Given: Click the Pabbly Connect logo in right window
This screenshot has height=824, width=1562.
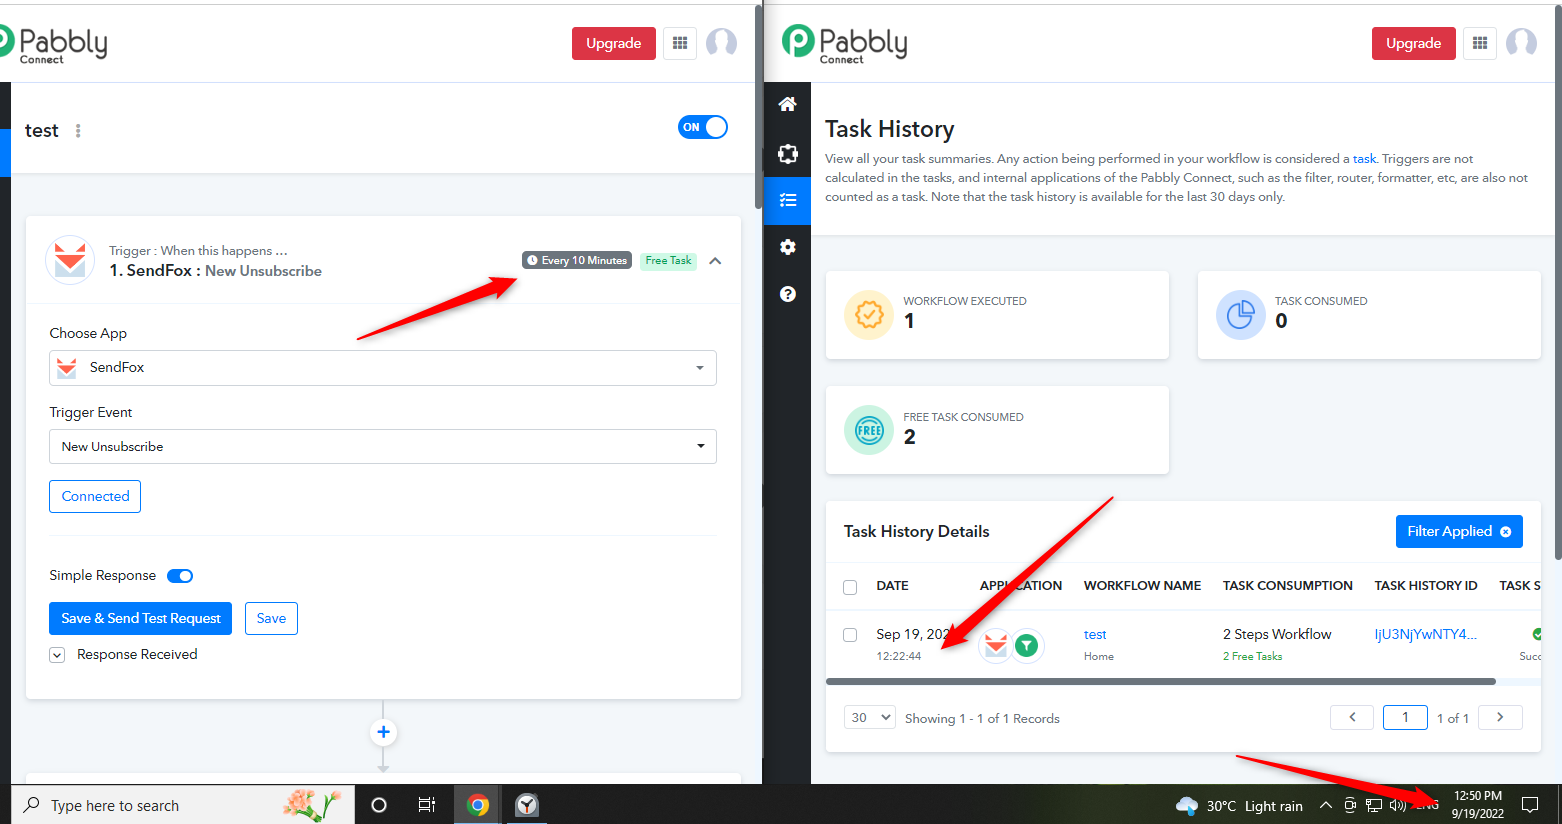Looking at the screenshot, I should [845, 44].
